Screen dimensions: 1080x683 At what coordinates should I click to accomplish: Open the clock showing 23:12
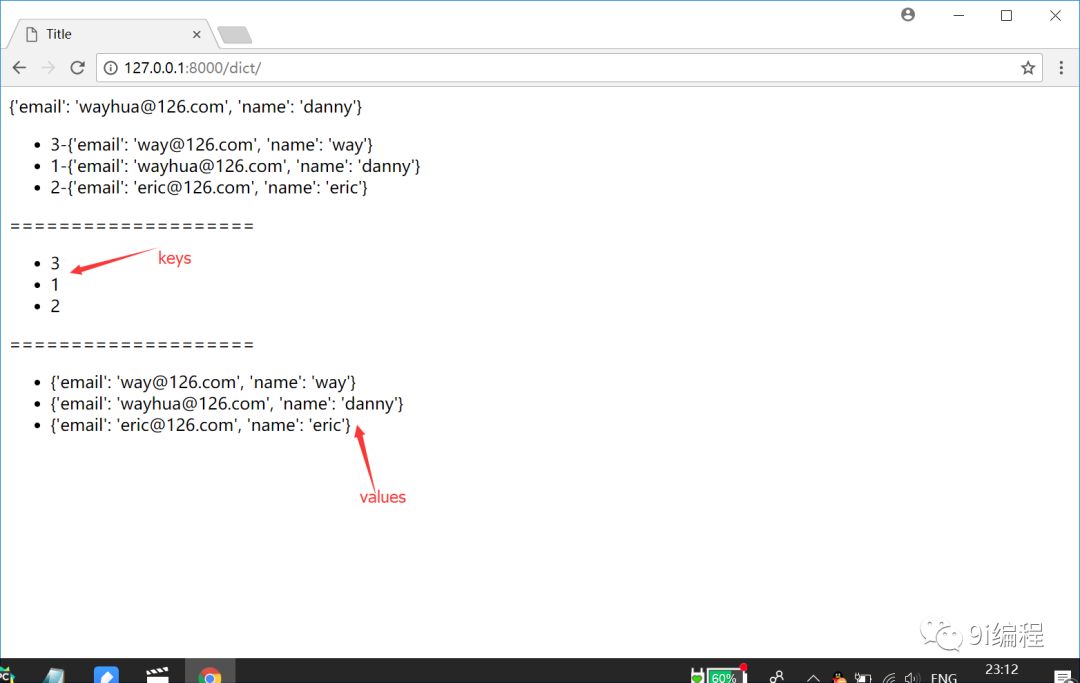[x=1001, y=671]
